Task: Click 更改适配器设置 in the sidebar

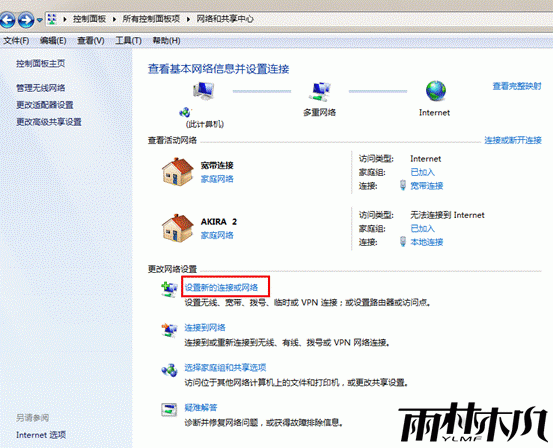Action: click(x=45, y=105)
